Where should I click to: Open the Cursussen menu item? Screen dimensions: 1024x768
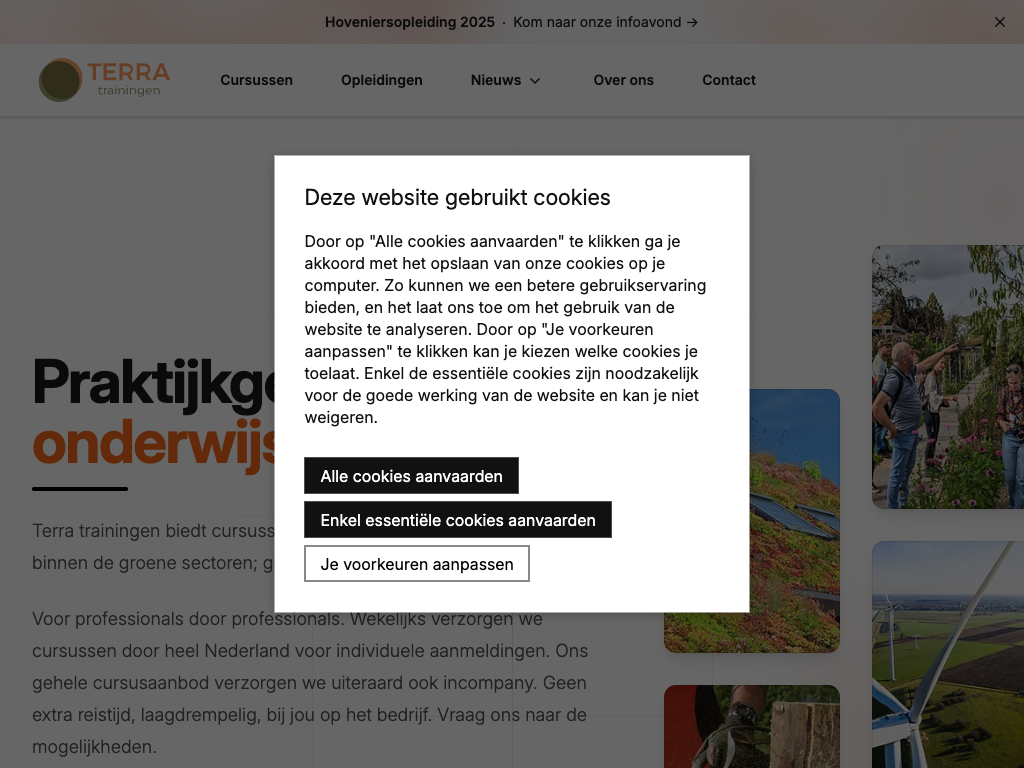(256, 80)
